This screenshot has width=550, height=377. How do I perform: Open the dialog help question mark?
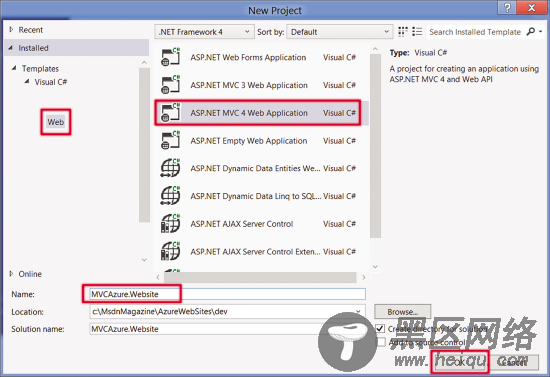click(x=507, y=8)
